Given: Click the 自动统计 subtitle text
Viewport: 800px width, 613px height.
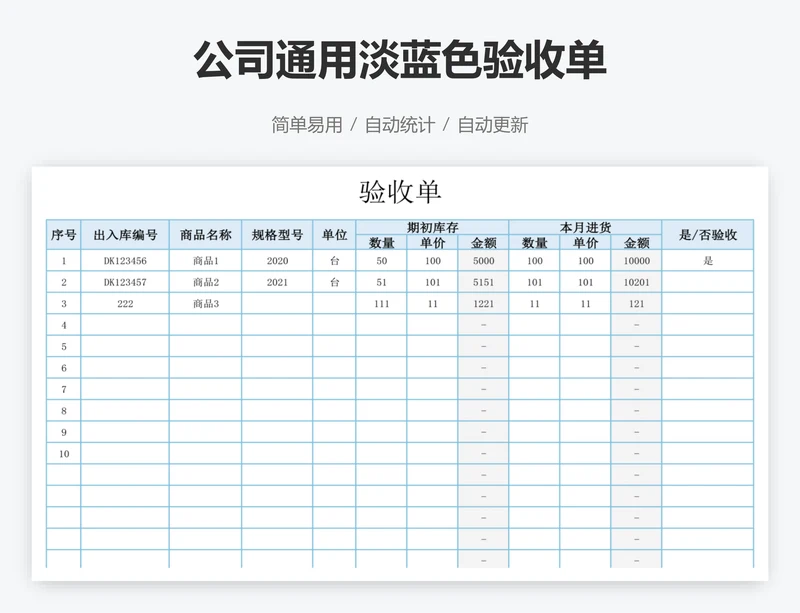Looking at the screenshot, I should [x=399, y=125].
